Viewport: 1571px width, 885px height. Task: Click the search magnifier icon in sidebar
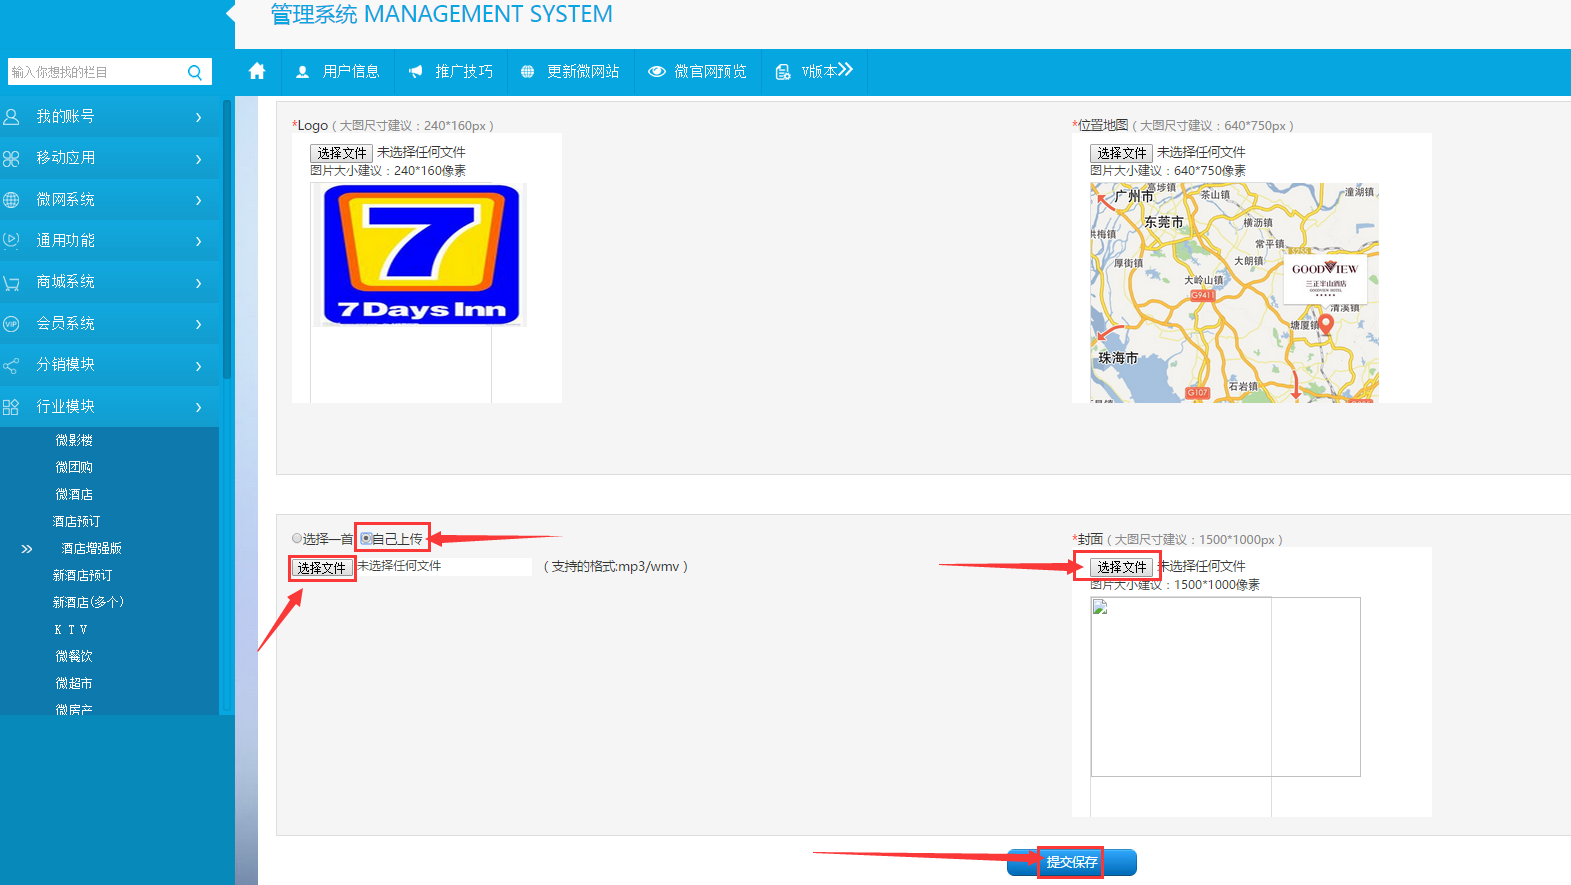(195, 72)
